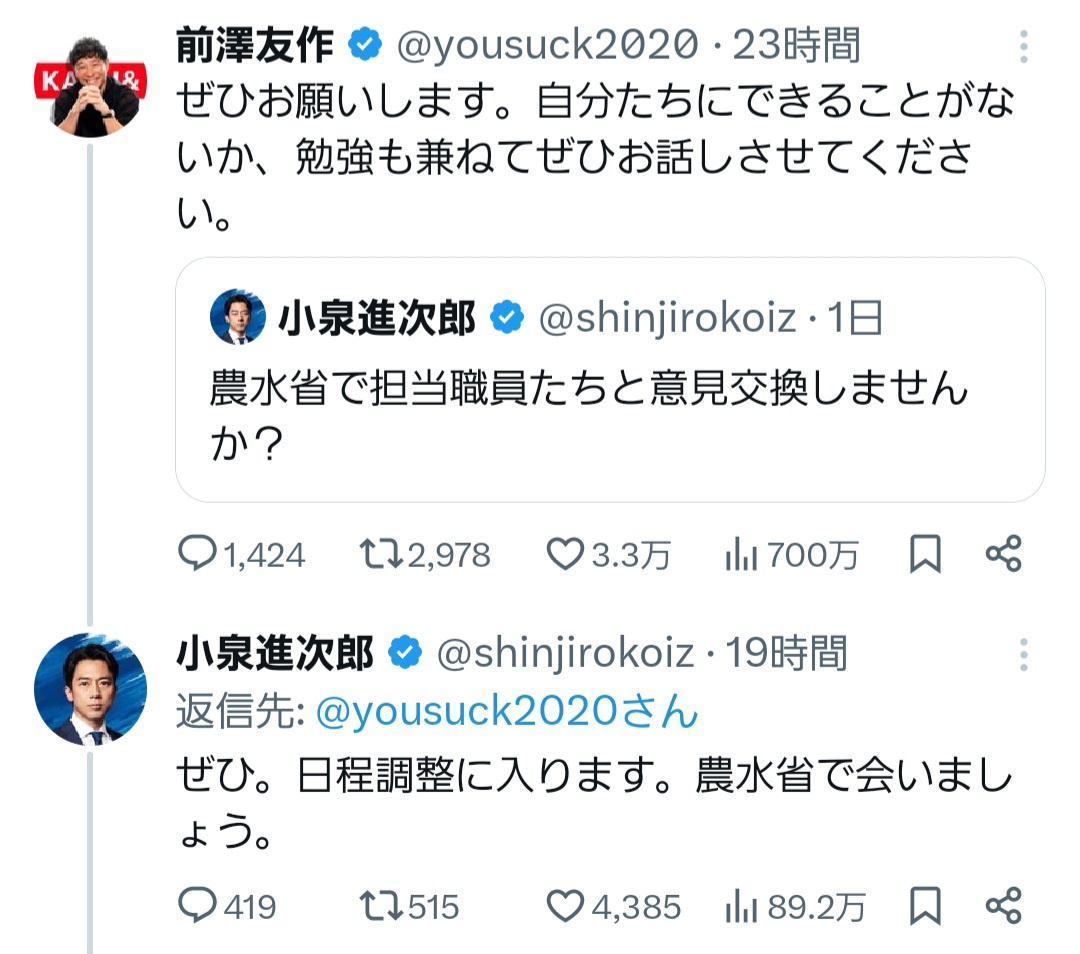This screenshot has width=1080, height=954.
Task: Share the 小泉進次郎 reply post
Action: coord(1003,906)
